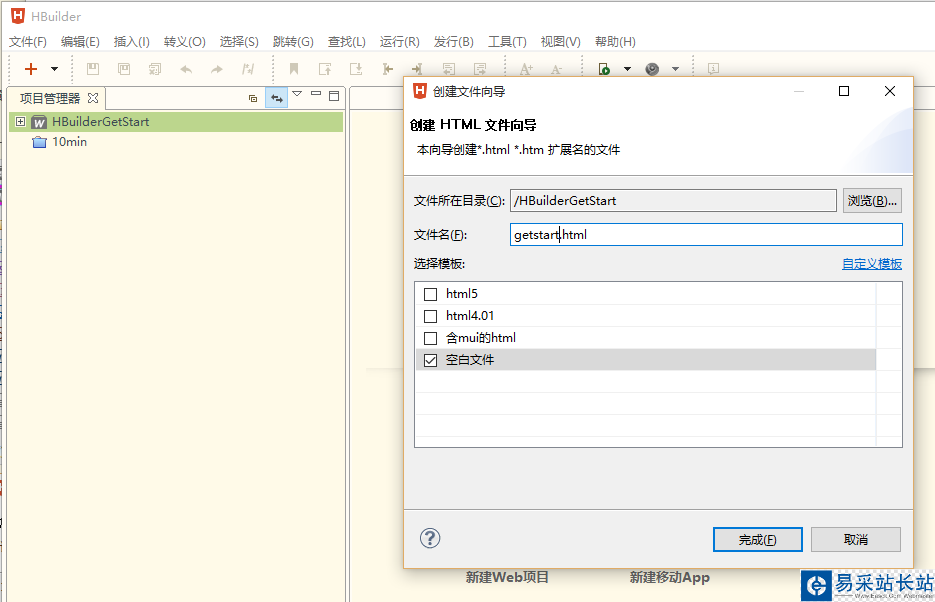Select the HBuilderGetStart project
Viewport: 935px width, 602px height.
100,122
